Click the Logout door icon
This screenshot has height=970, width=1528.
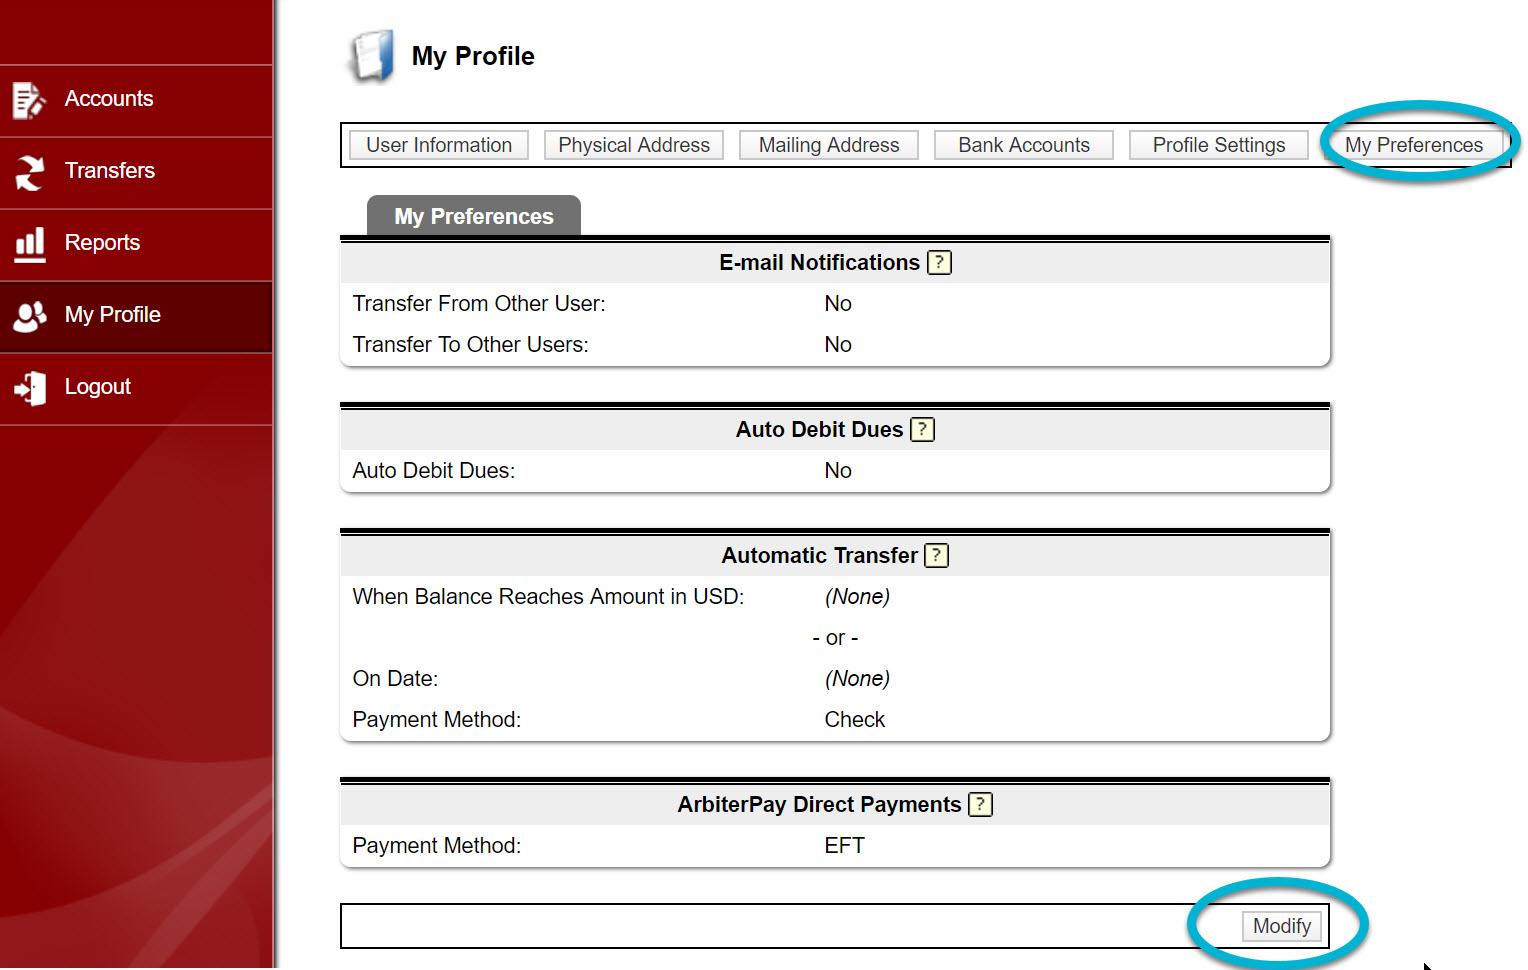(x=28, y=387)
